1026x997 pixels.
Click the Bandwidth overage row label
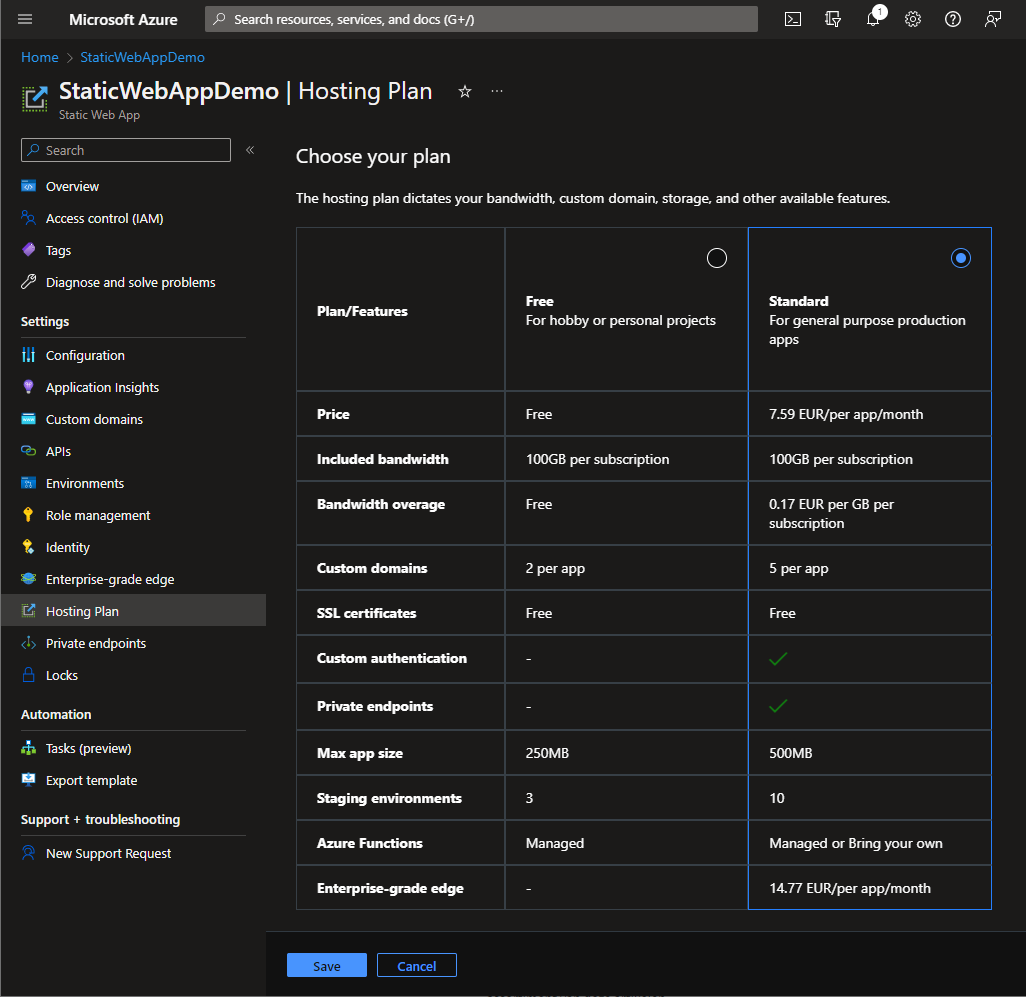(x=381, y=504)
